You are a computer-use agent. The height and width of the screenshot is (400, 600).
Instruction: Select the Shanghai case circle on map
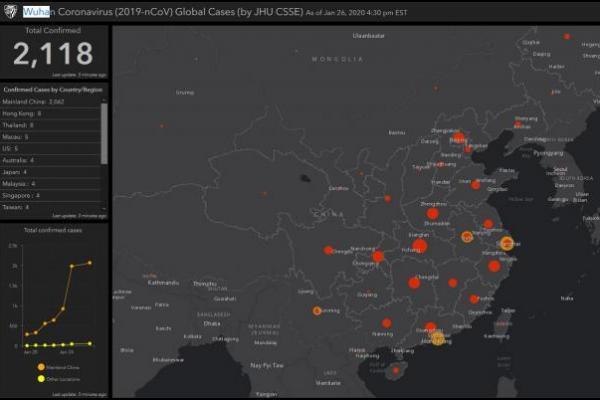click(x=506, y=243)
